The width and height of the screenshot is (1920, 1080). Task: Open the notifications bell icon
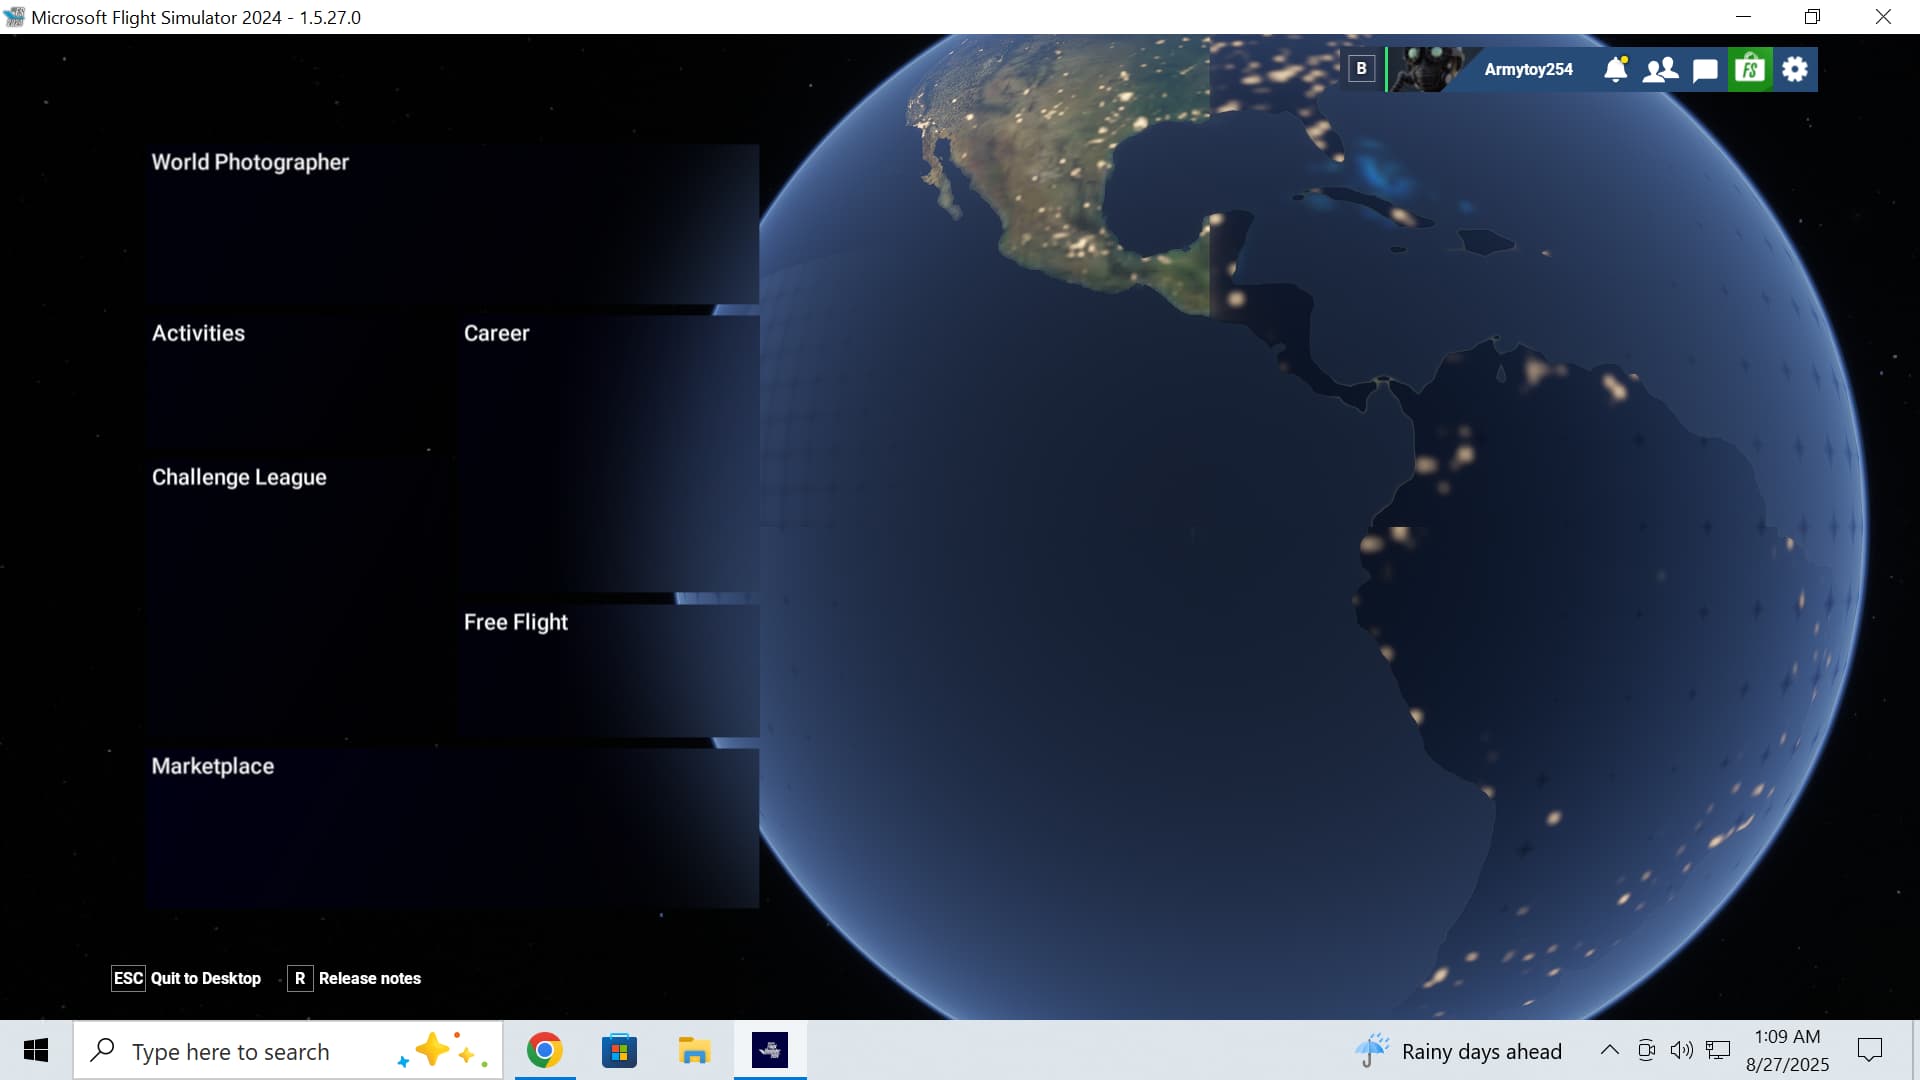coord(1615,69)
